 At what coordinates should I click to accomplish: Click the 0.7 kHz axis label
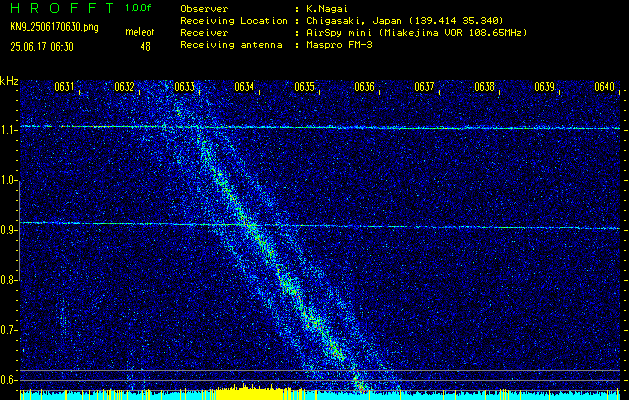pyautogui.click(x=7, y=330)
